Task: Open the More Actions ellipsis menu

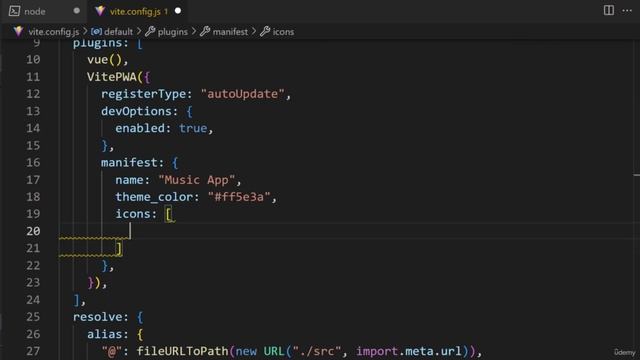Action: (627, 11)
